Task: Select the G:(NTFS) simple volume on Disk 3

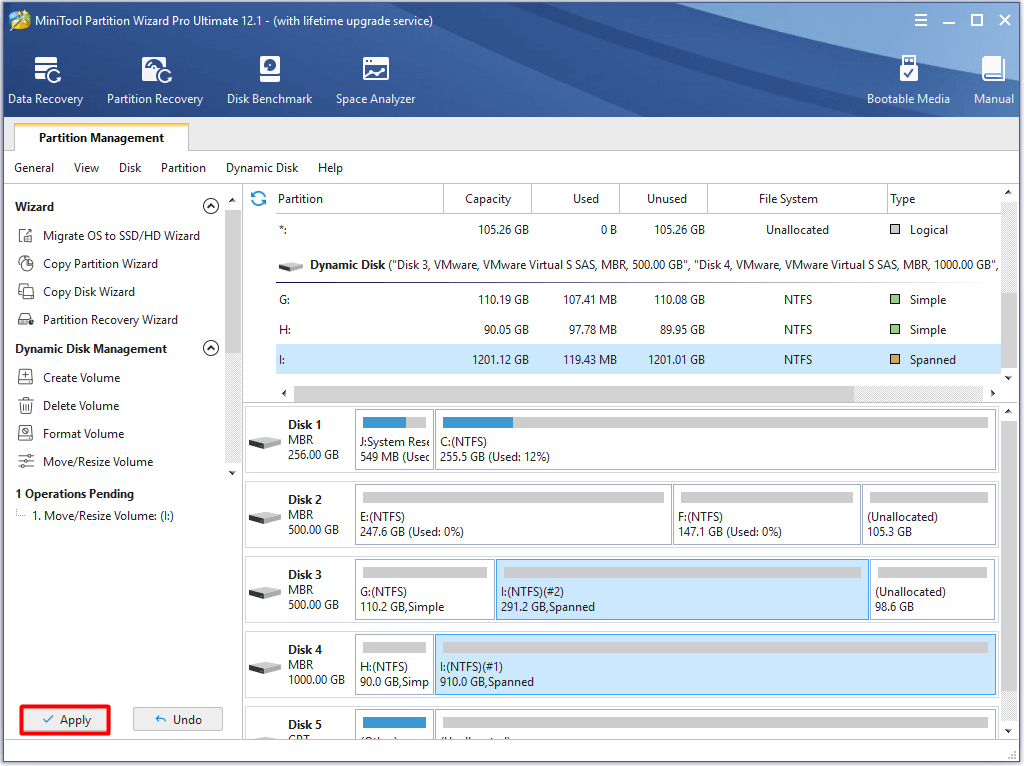Action: pos(425,589)
